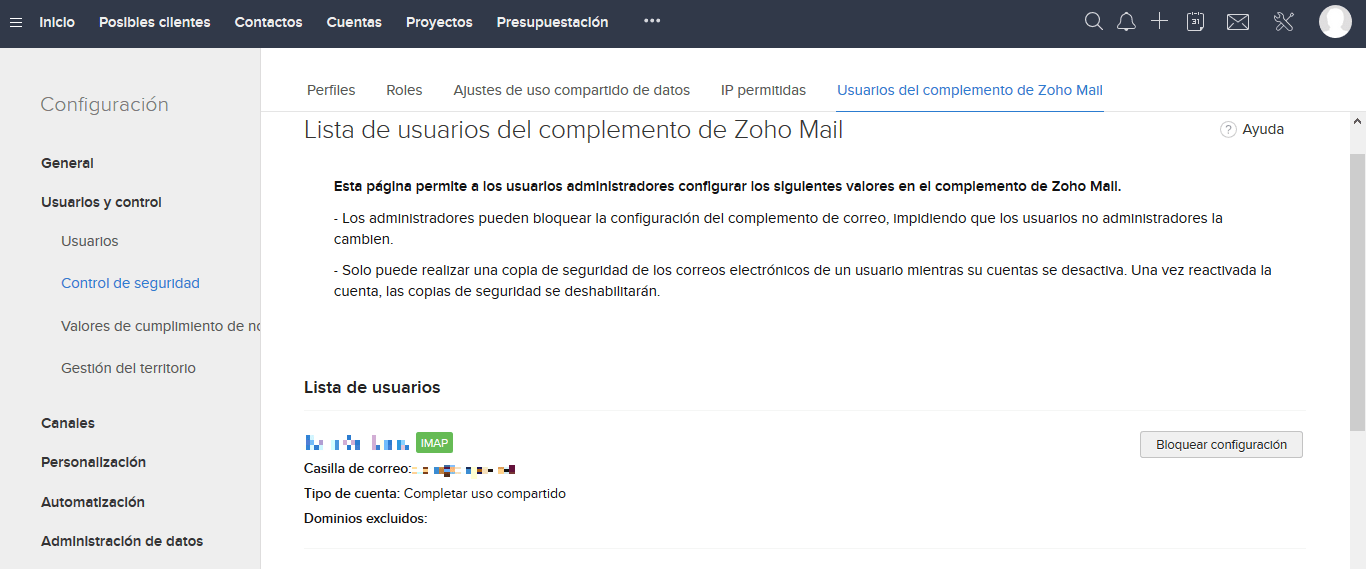
Task: Expand Personalización settings section
Action: 93,462
